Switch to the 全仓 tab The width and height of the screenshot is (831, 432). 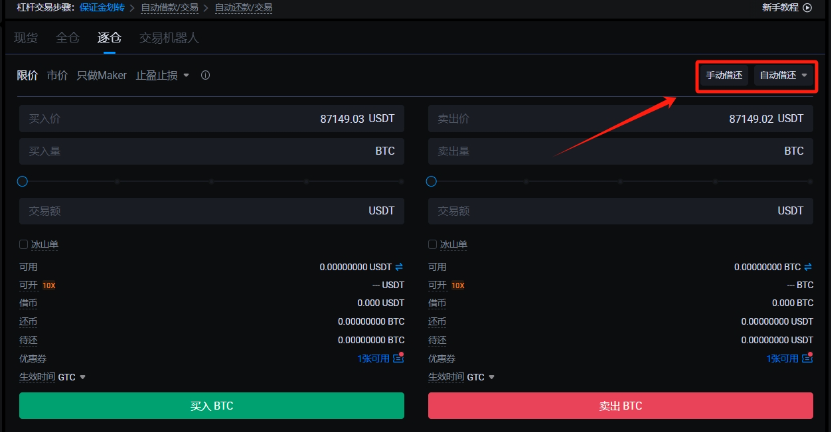(x=67, y=38)
